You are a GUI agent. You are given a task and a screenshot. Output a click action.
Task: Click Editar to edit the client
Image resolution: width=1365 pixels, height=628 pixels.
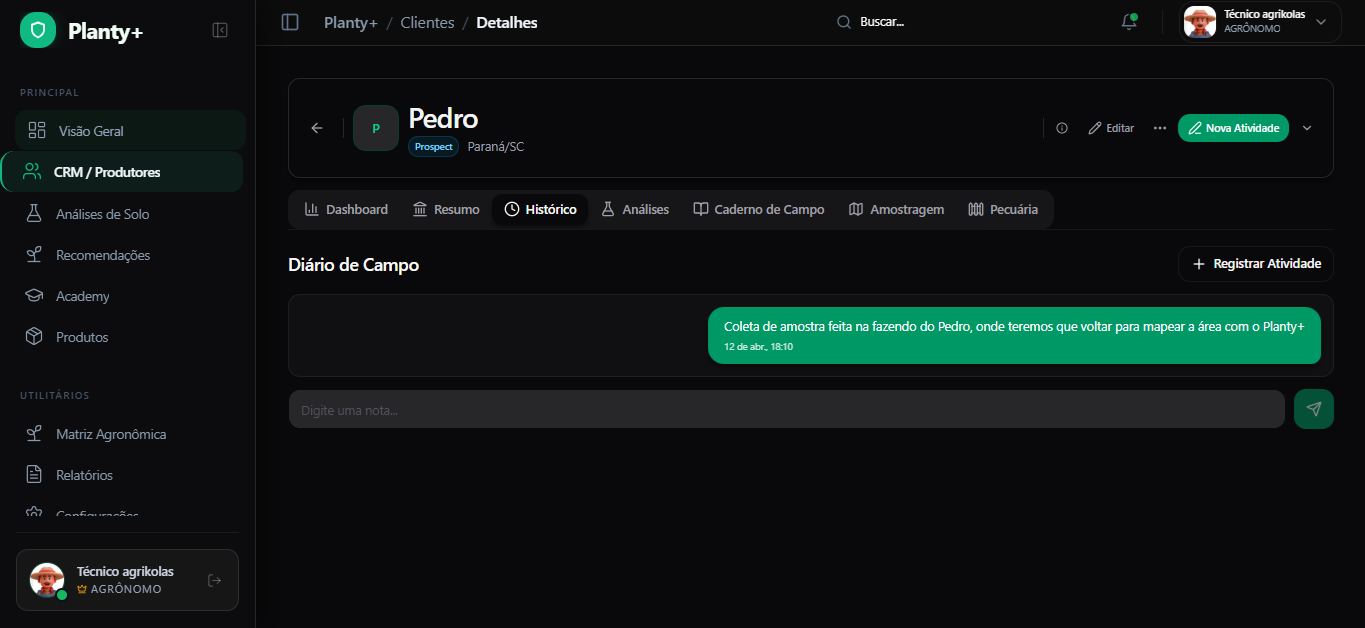point(1111,128)
